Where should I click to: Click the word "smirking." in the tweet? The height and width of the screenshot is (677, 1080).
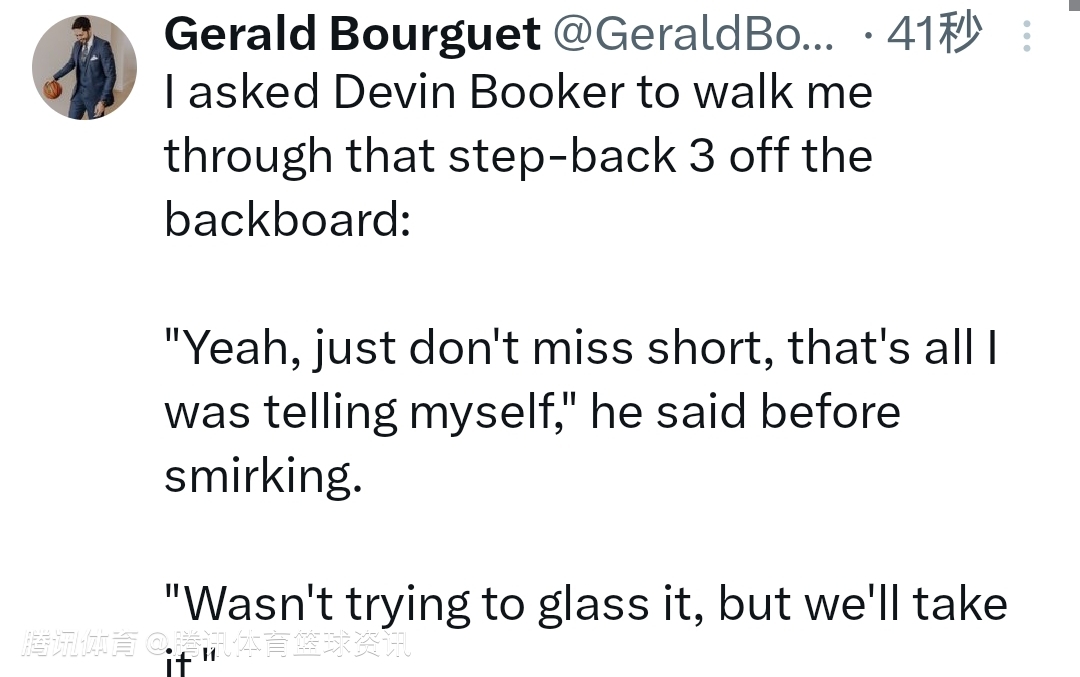262,476
